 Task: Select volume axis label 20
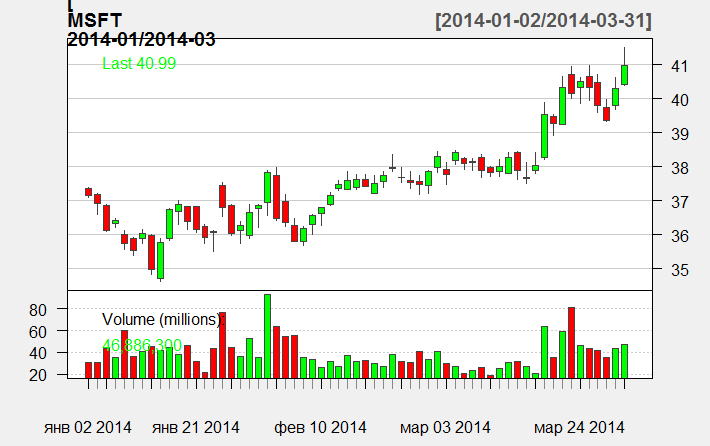click(x=38, y=375)
